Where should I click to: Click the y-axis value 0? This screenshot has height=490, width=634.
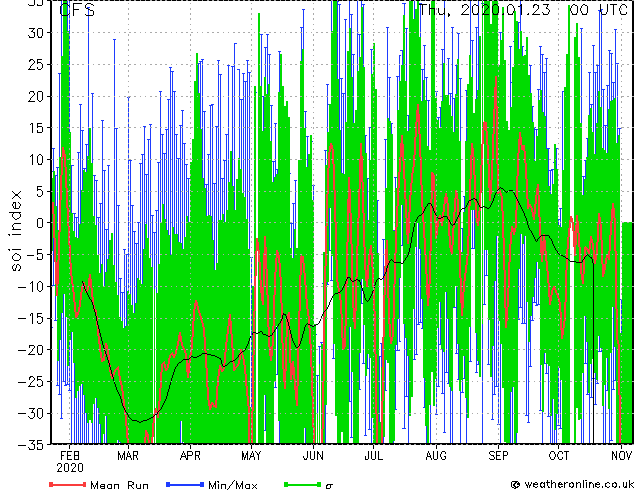click(39, 223)
